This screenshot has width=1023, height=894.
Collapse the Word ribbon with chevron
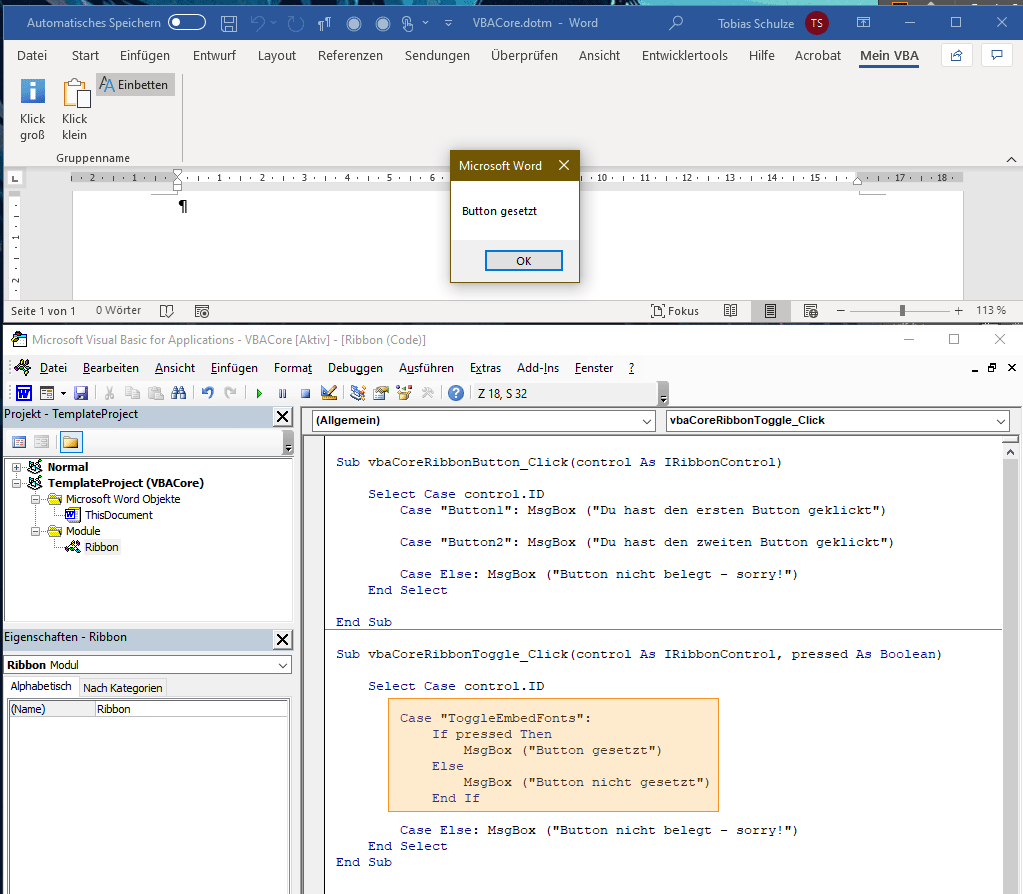(1011, 160)
